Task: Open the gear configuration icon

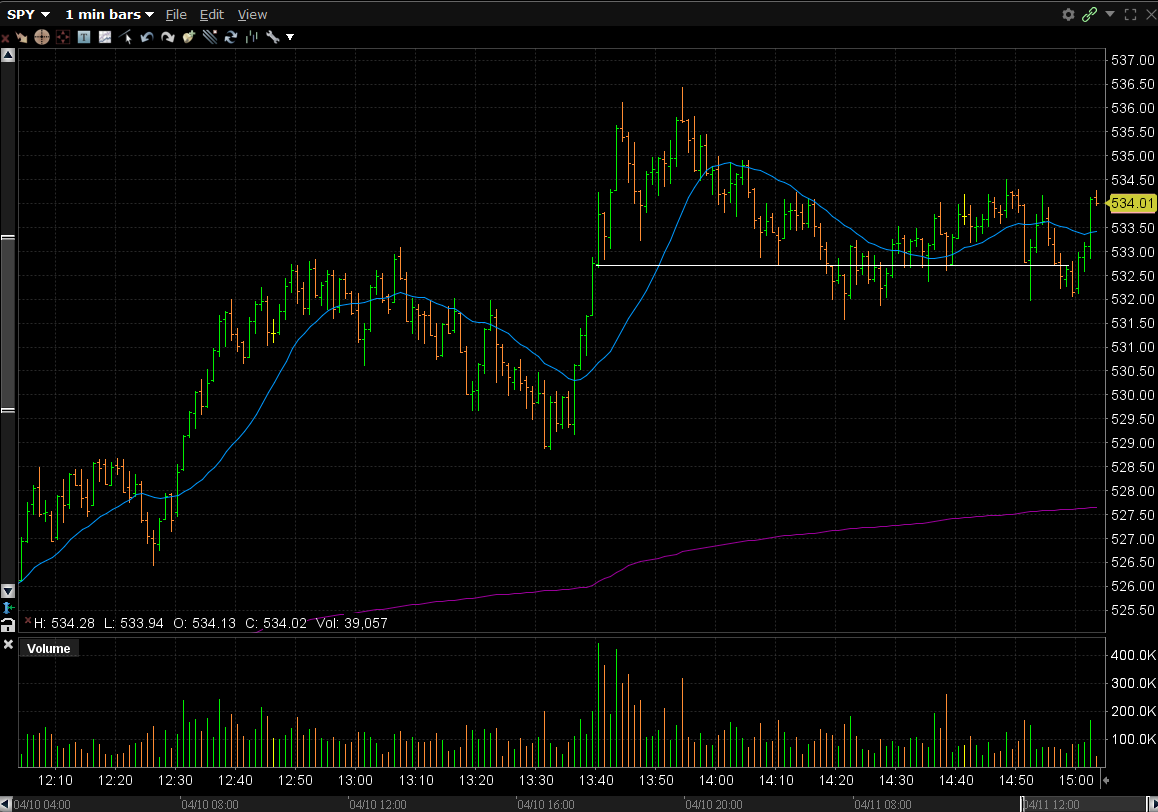Action: tap(1068, 14)
